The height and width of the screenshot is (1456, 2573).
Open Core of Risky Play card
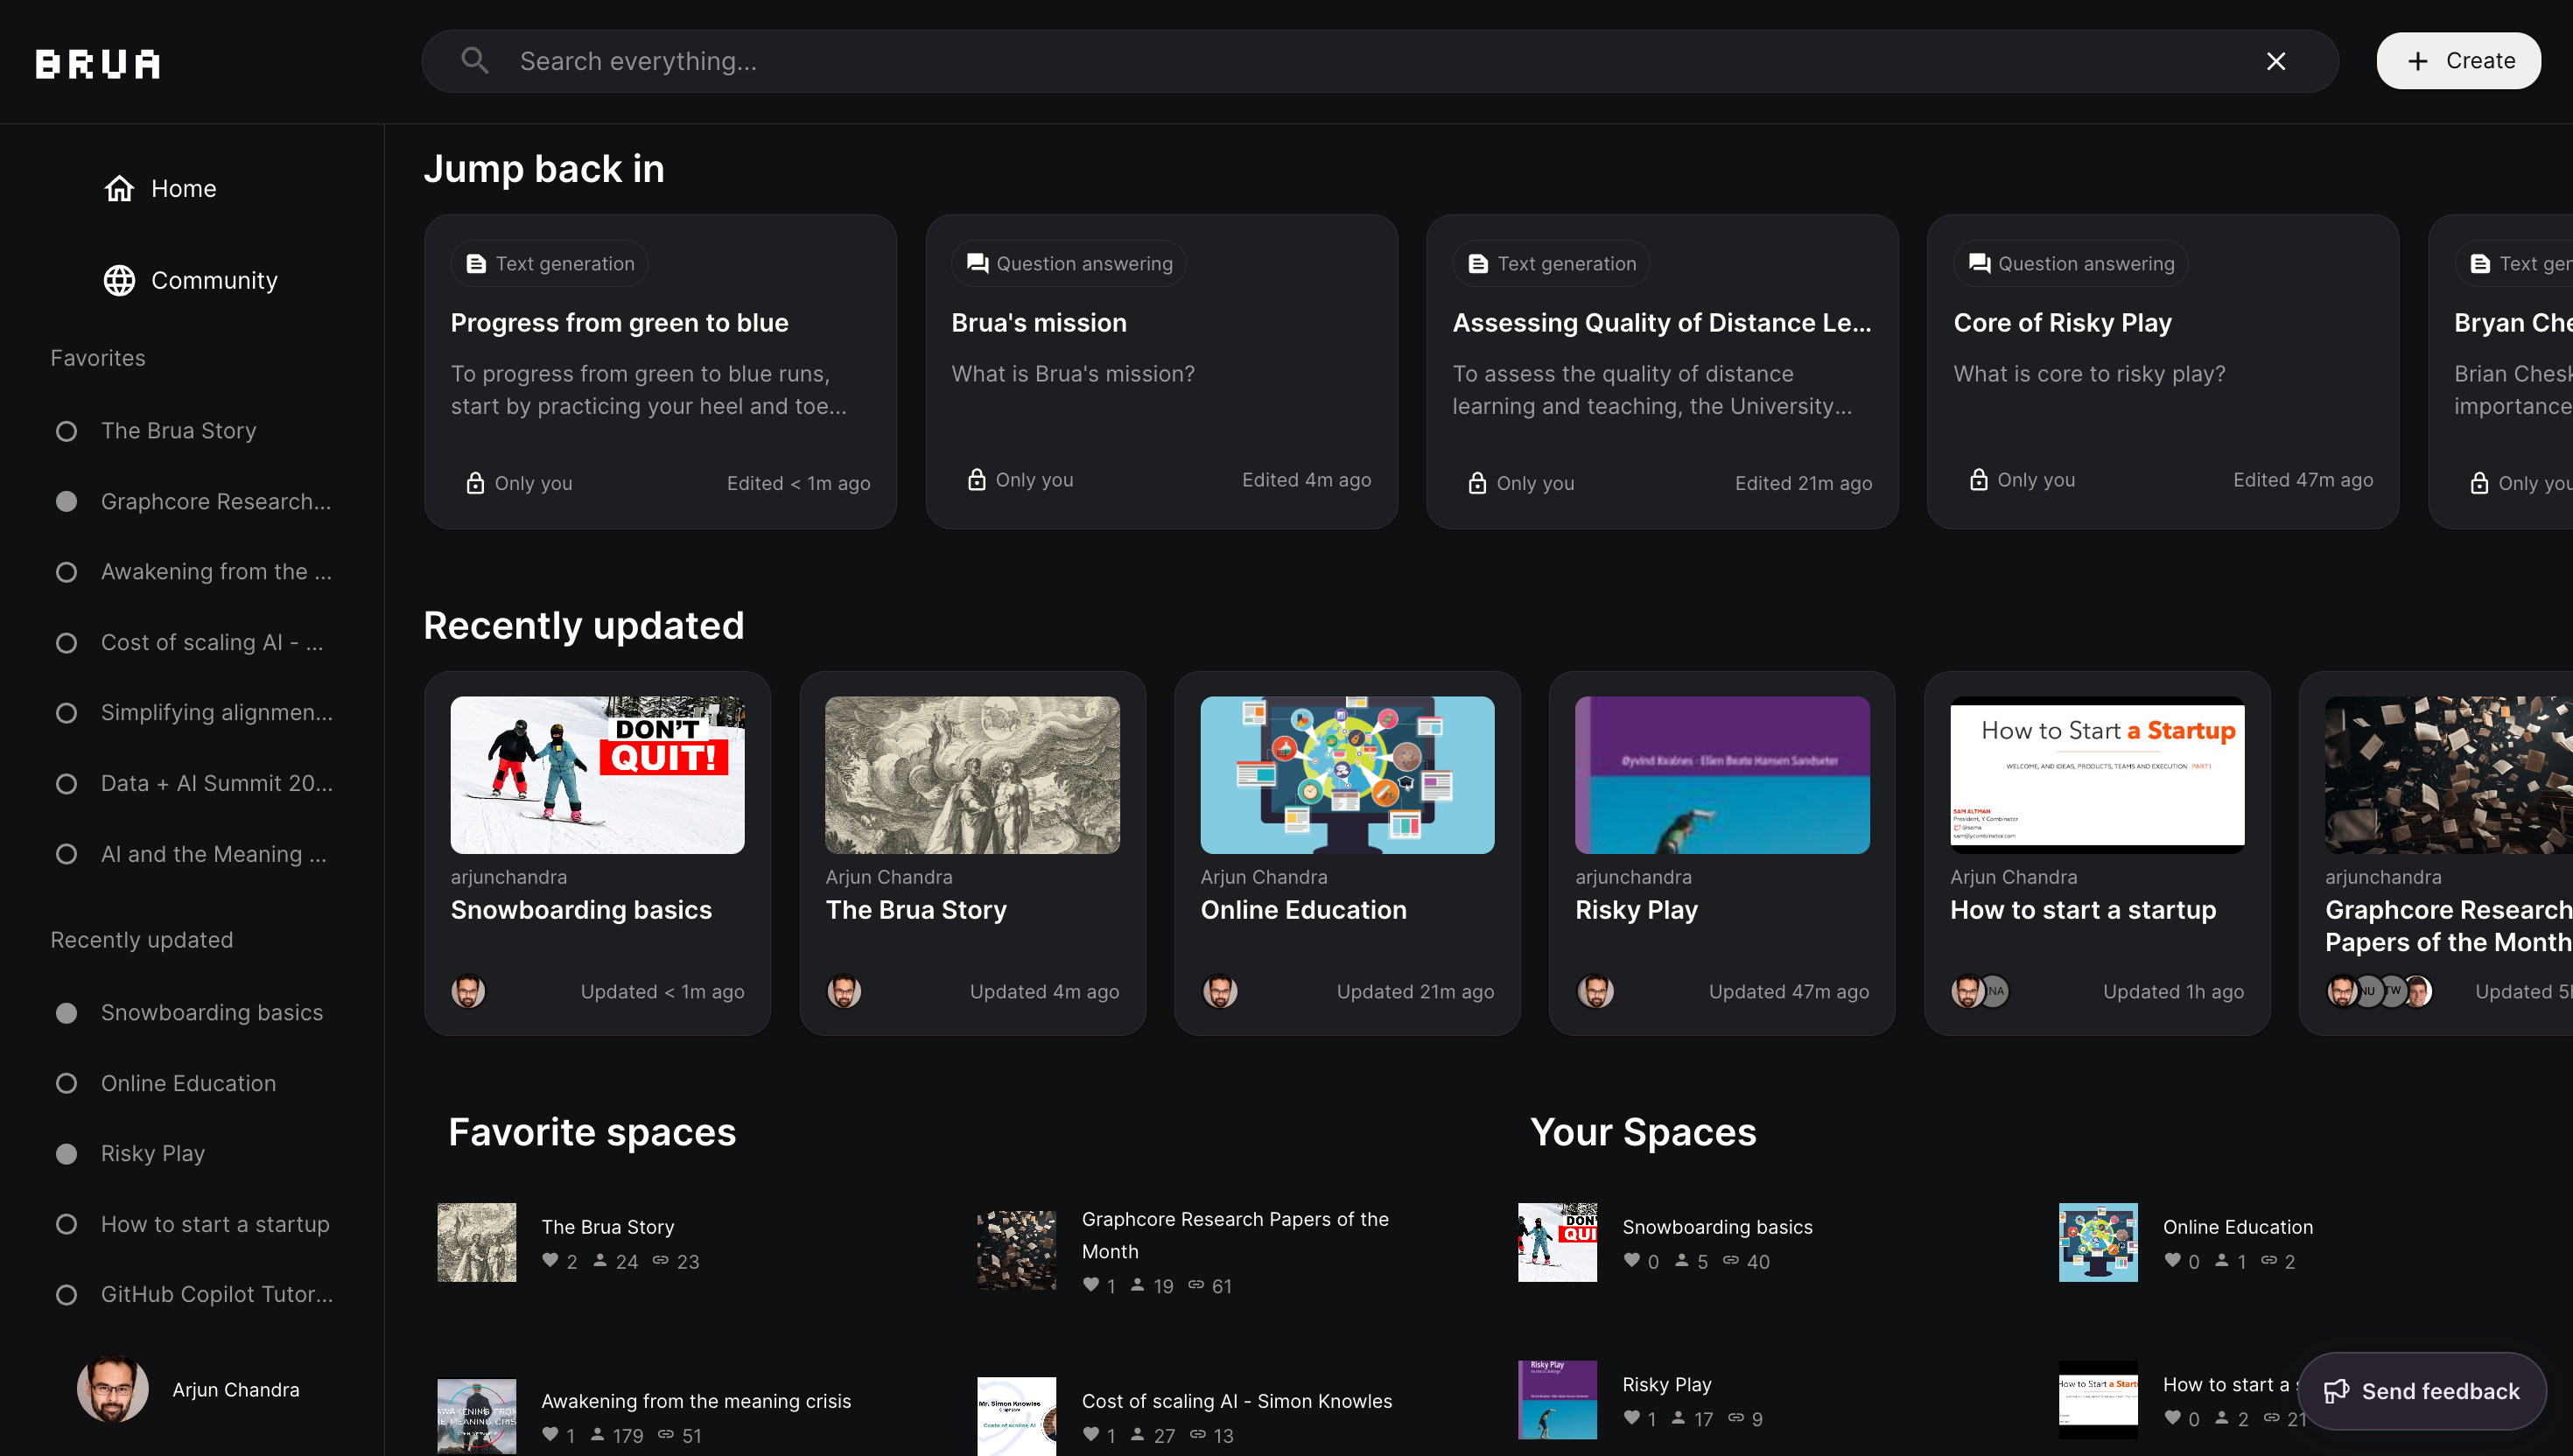[x=2163, y=371]
